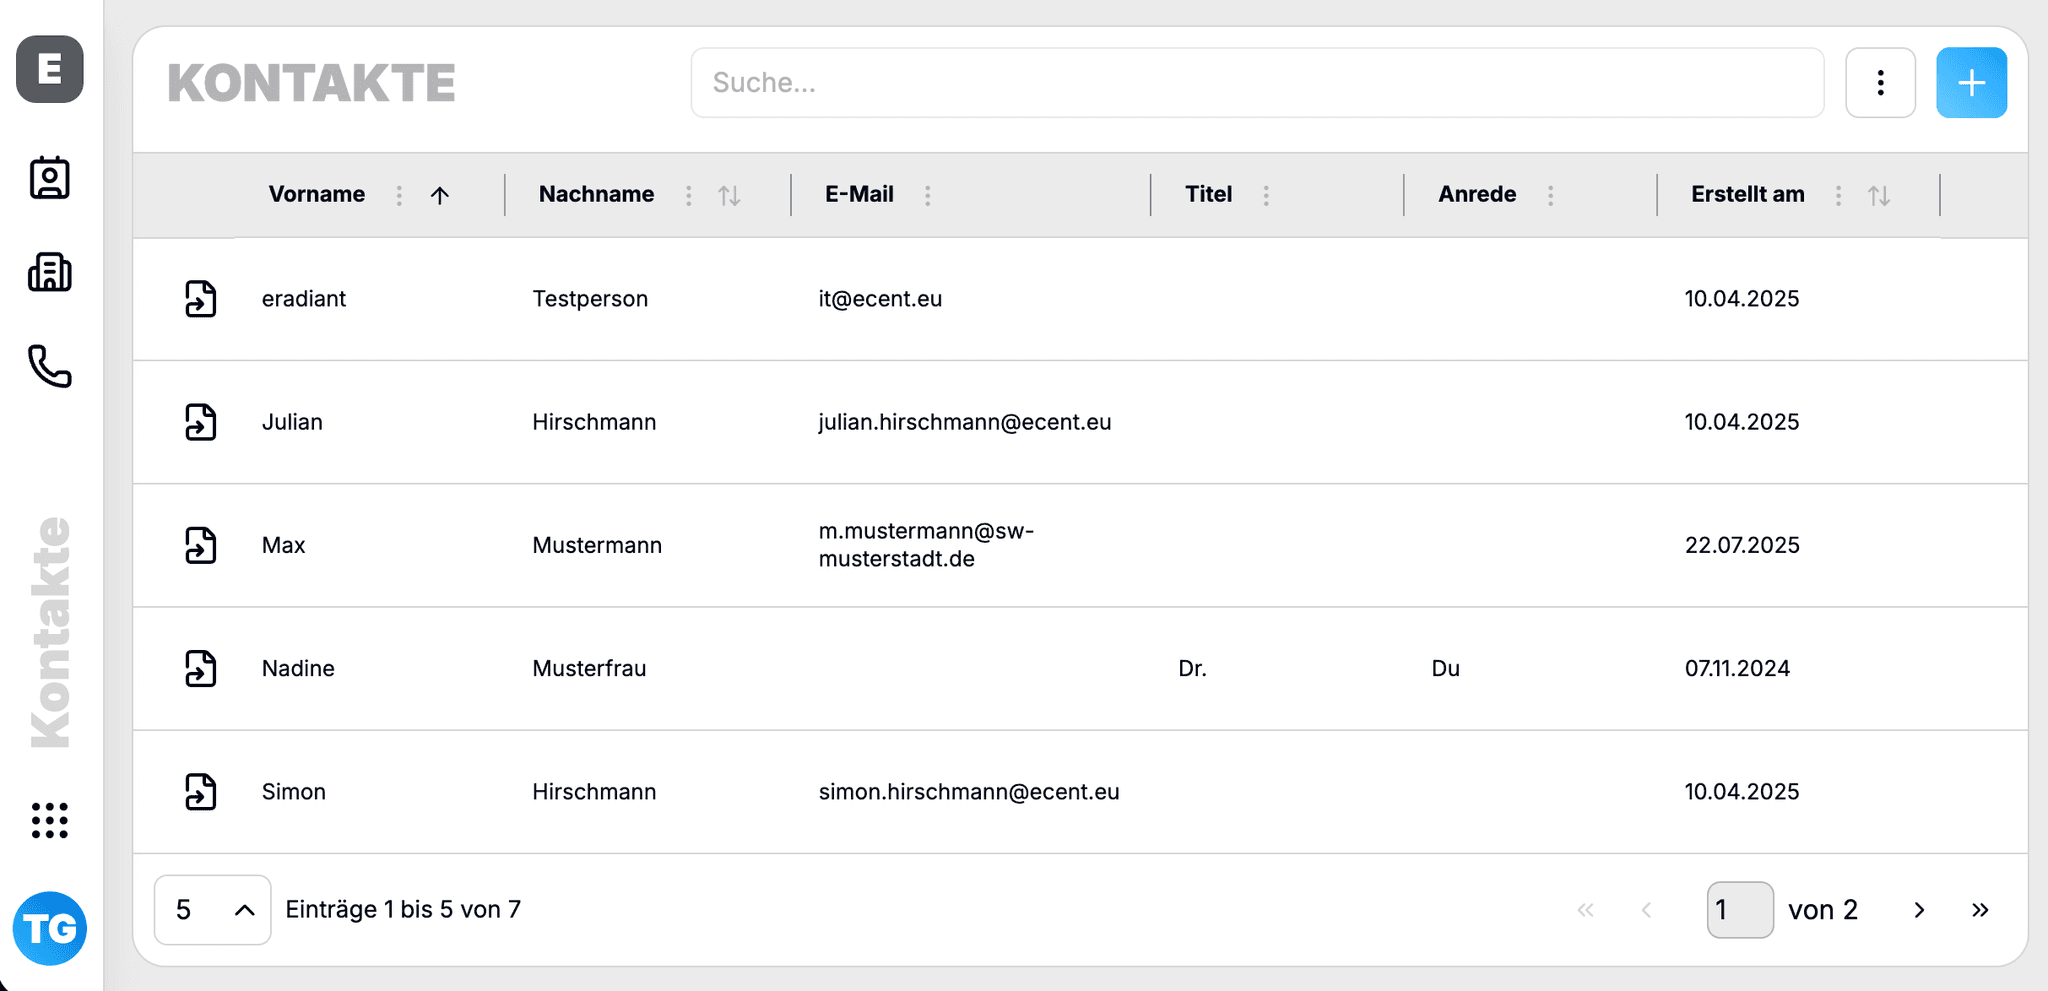Go to the next page with the arrow button

[x=1919, y=909]
